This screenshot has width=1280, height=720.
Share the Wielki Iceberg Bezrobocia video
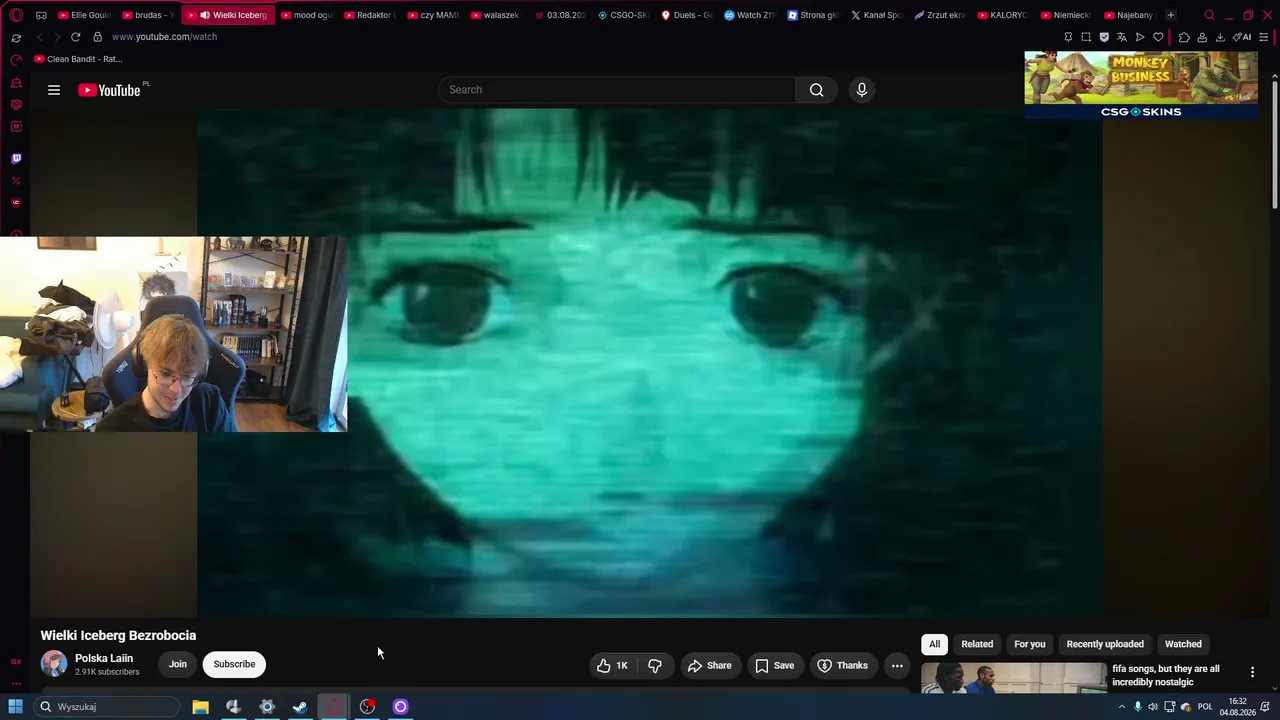(710, 666)
